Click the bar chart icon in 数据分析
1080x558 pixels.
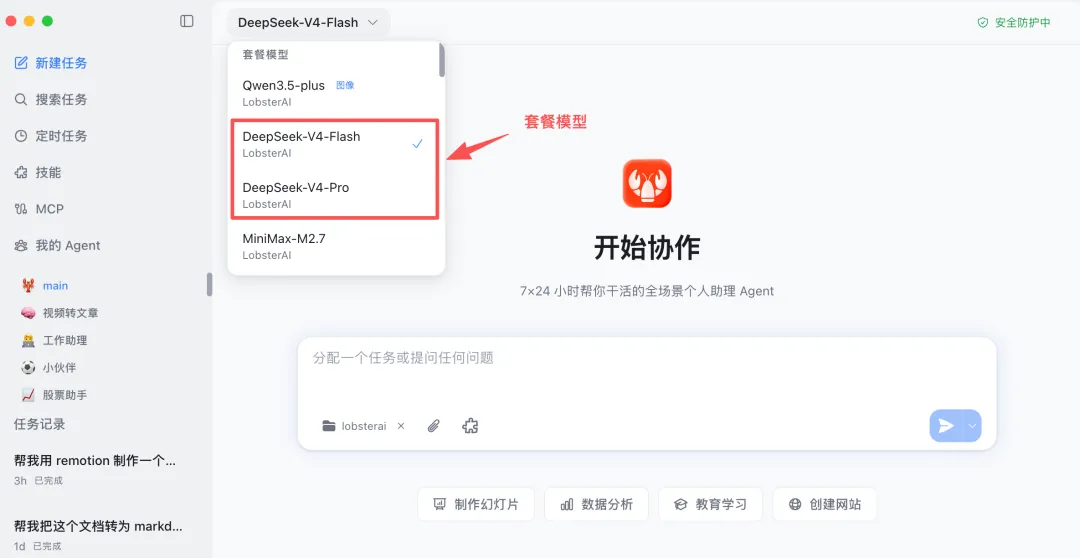tap(567, 504)
